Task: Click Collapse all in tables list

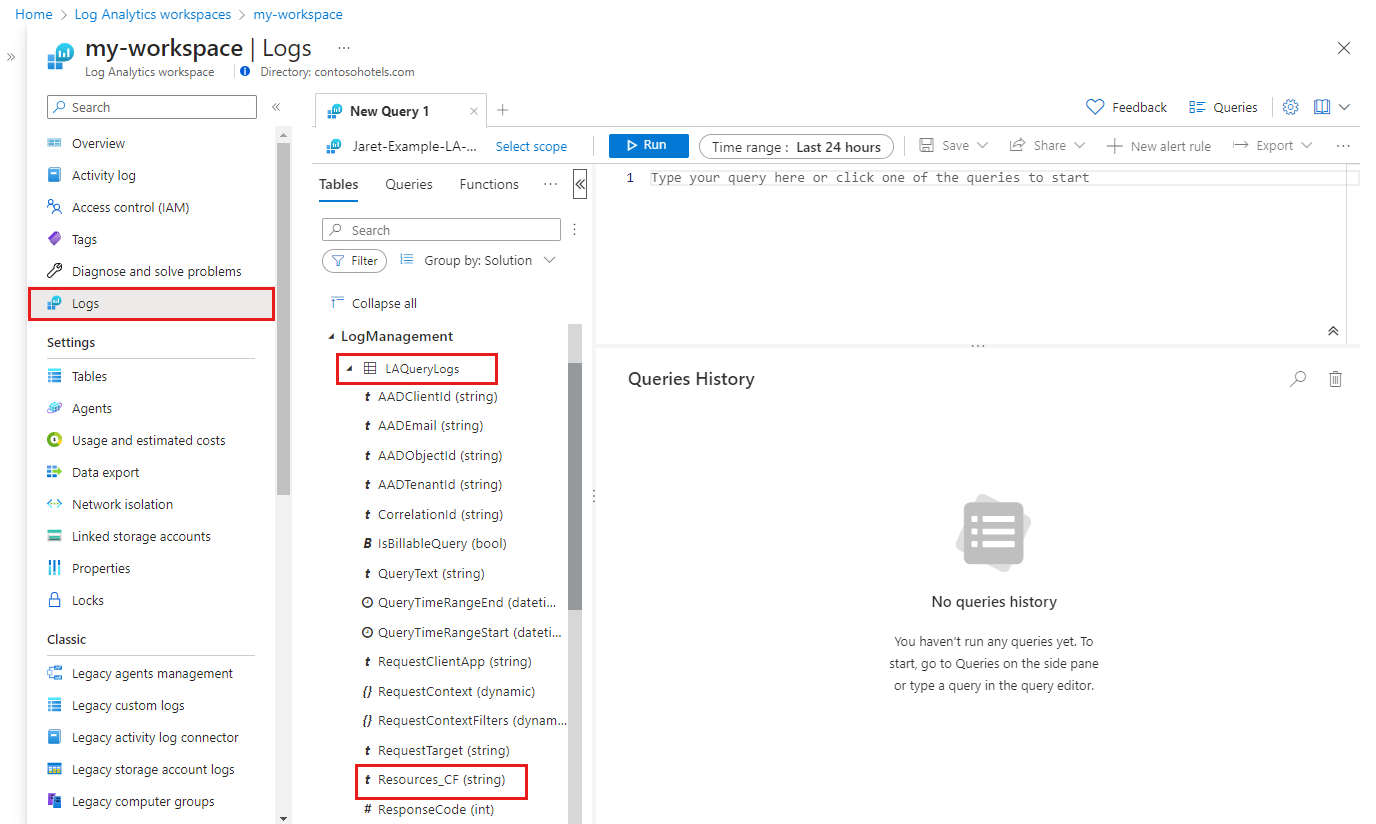Action: tap(374, 303)
